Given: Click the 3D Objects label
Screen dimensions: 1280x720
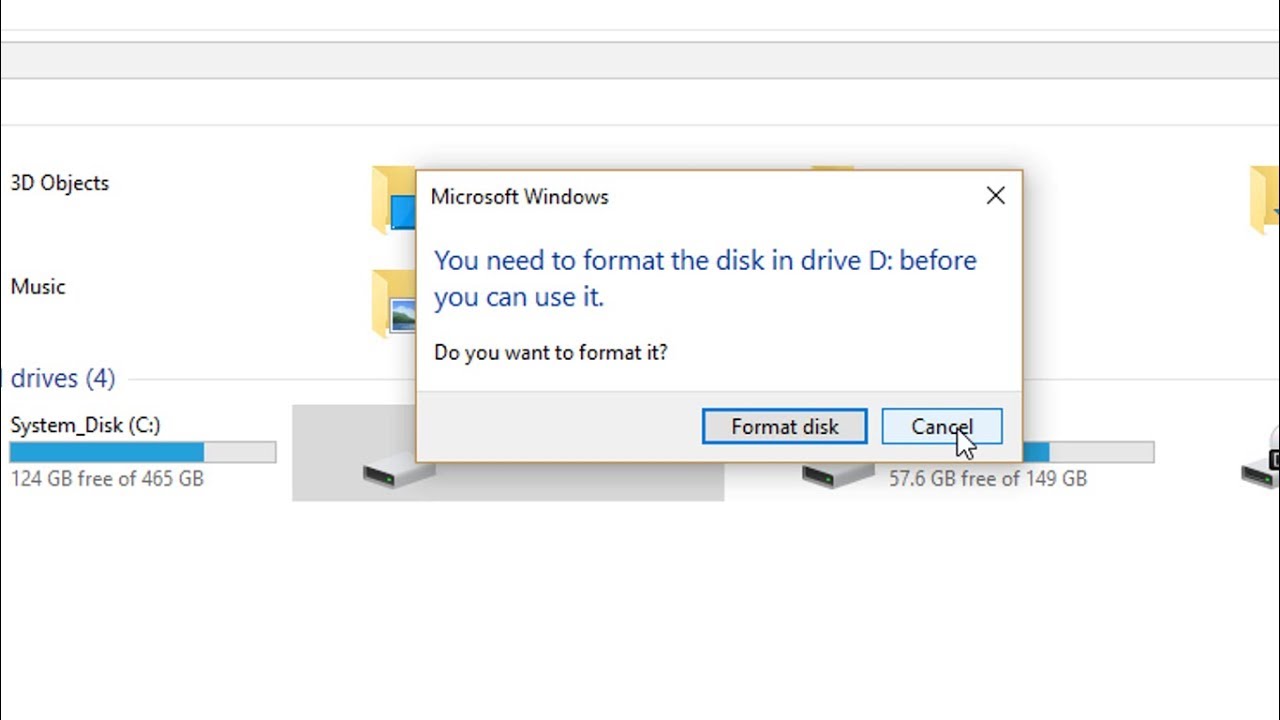Looking at the screenshot, I should [60, 183].
